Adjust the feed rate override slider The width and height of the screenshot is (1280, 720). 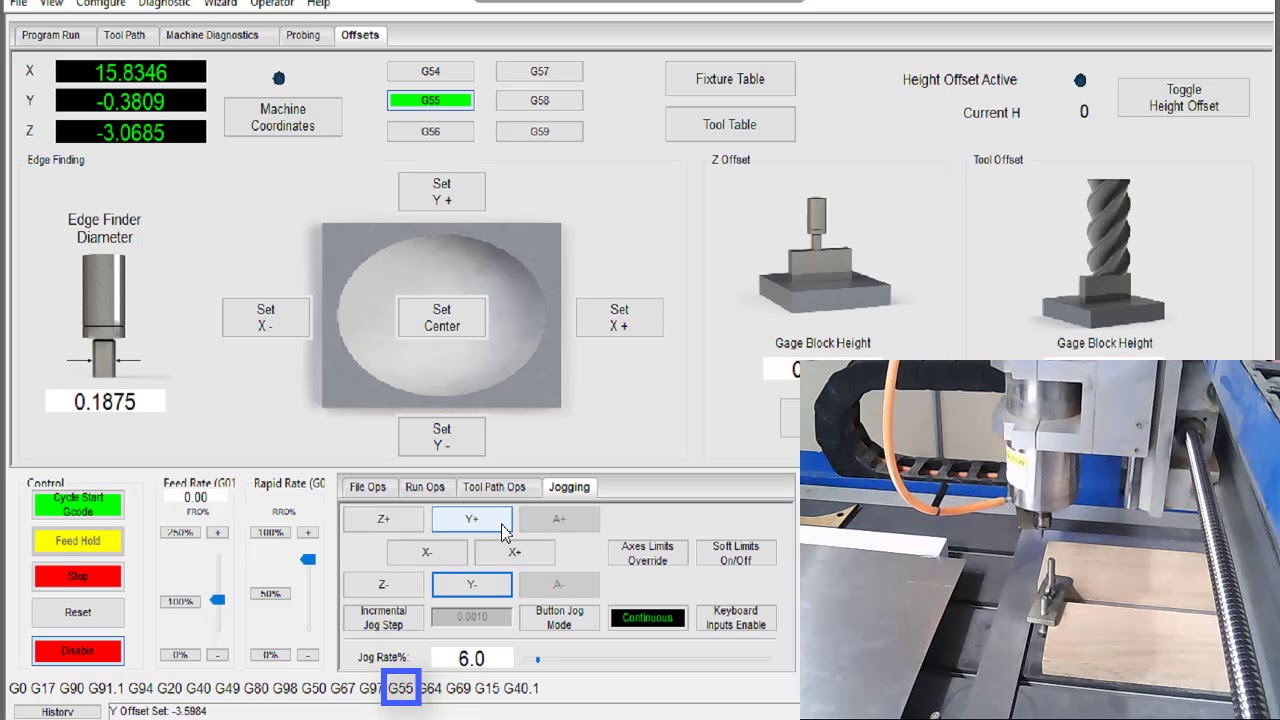(217, 600)
